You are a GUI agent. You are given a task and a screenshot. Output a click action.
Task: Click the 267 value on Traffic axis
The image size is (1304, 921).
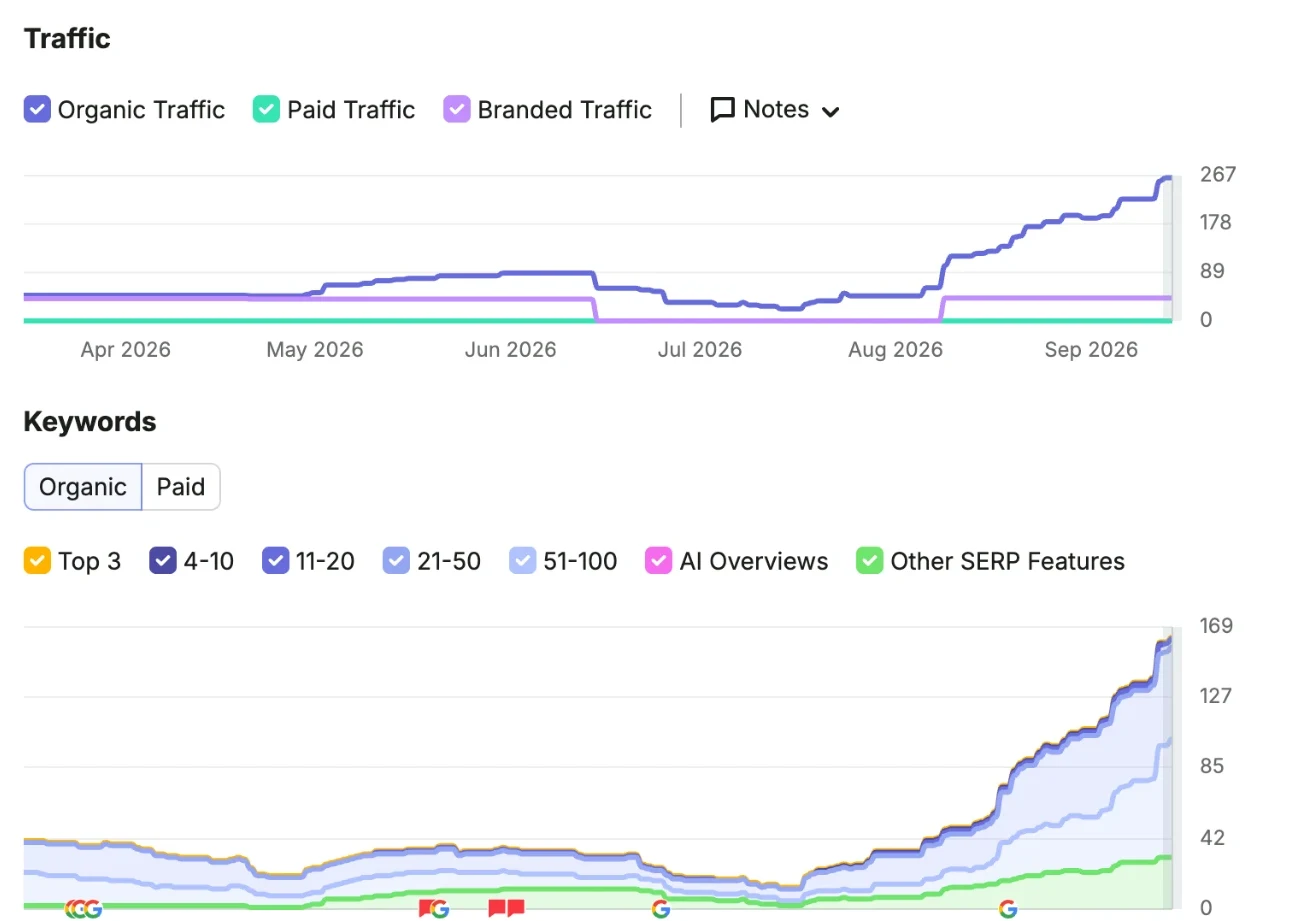pyautogui.click(x=1218, y=175)
